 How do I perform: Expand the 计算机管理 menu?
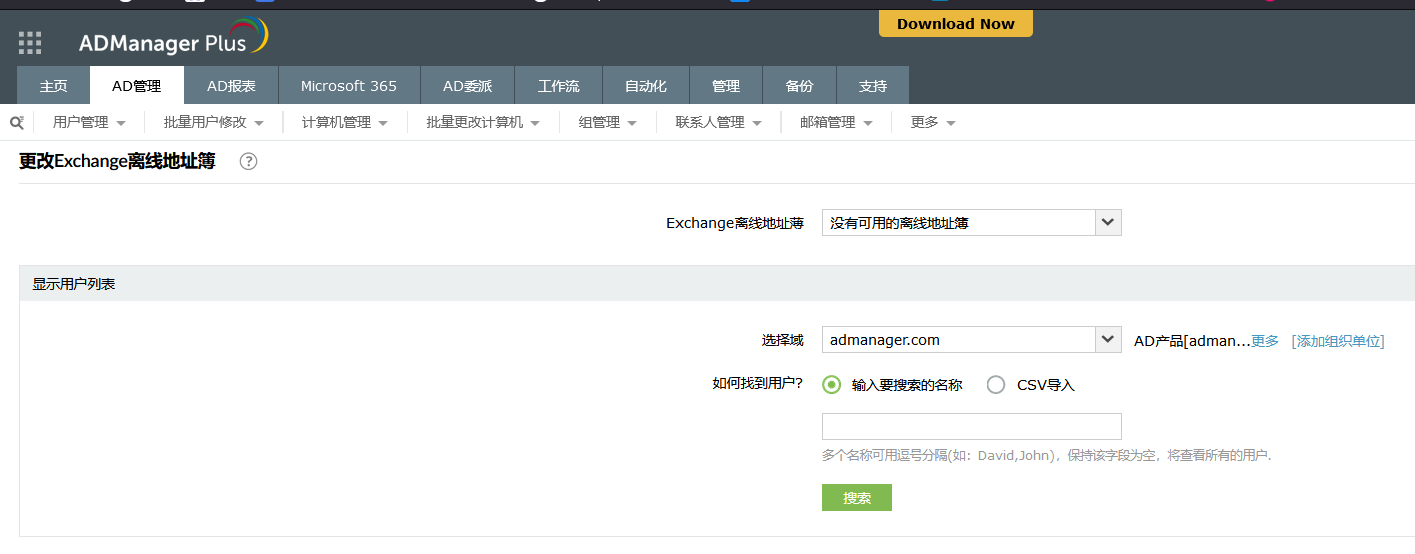[x=345, y=122]
